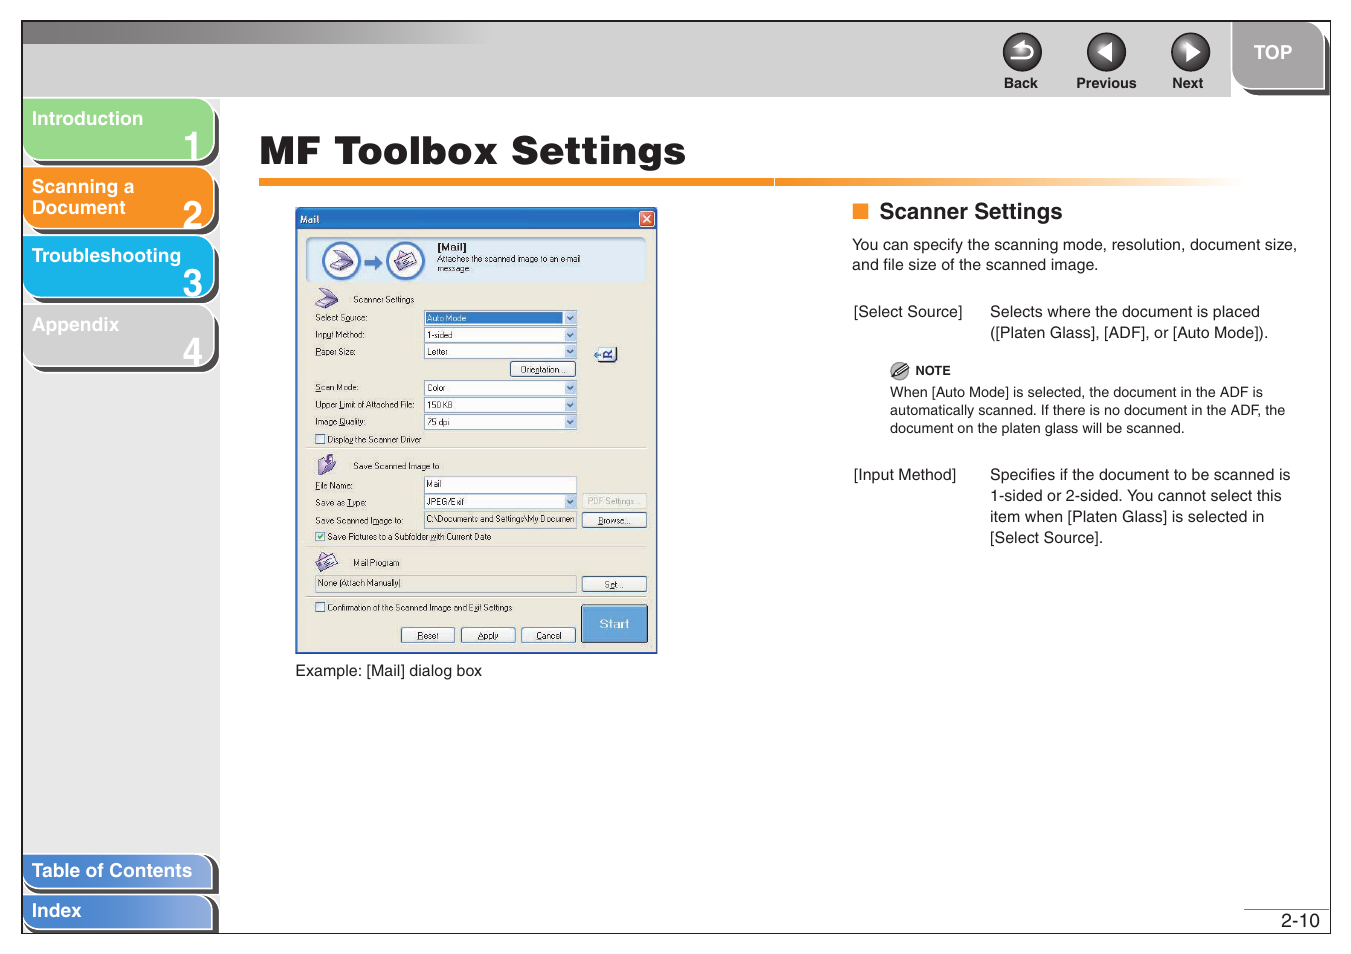1351x954 pixels.
Task: Open Upper Limit of Attached File dropdown
Action: pos(570,405)
